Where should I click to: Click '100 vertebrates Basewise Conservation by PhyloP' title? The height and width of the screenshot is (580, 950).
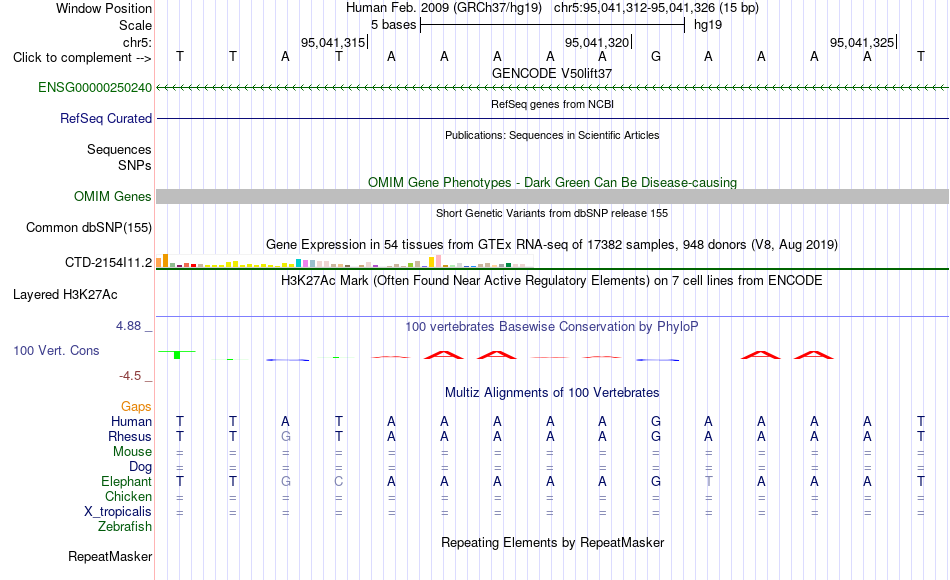tap(552, 327)
